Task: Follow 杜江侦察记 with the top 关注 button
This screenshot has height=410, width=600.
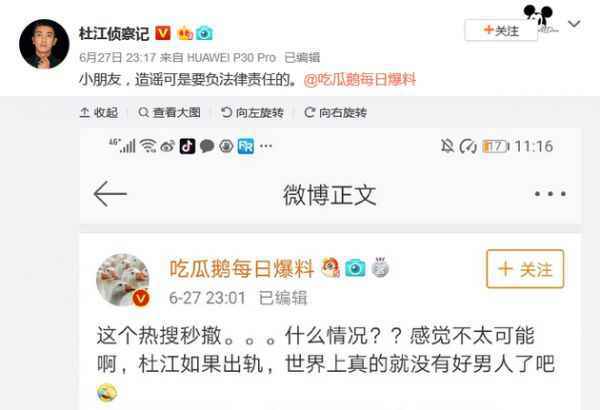Action: click(501, 30)
